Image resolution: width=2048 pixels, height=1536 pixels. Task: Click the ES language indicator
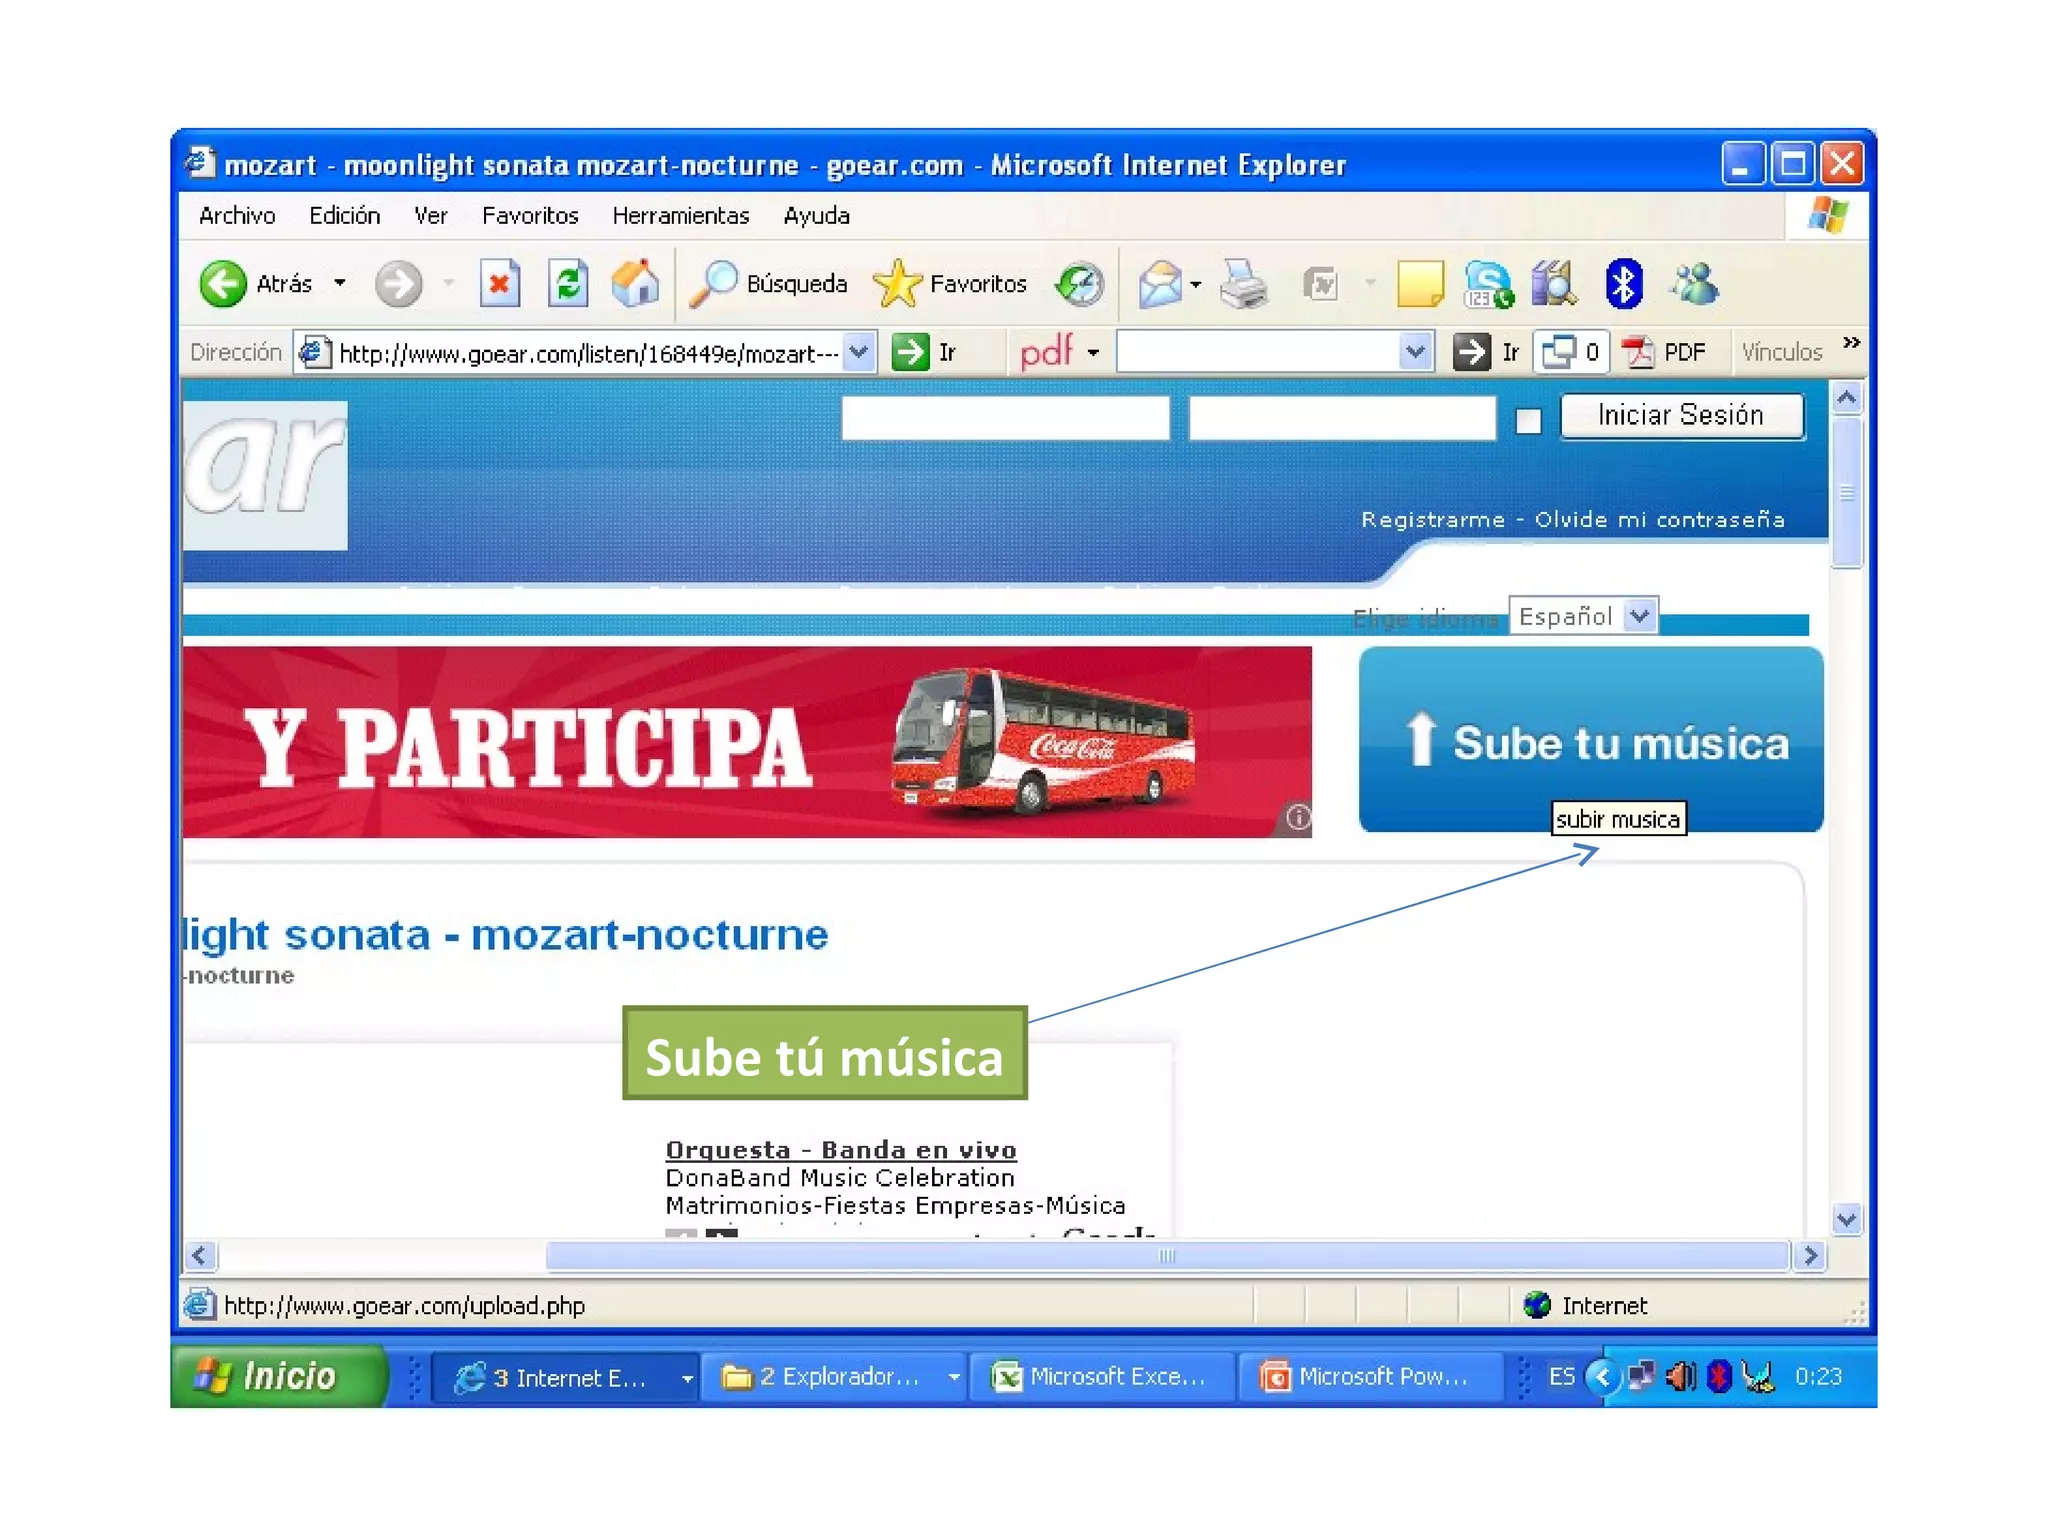[1561, 1377]
